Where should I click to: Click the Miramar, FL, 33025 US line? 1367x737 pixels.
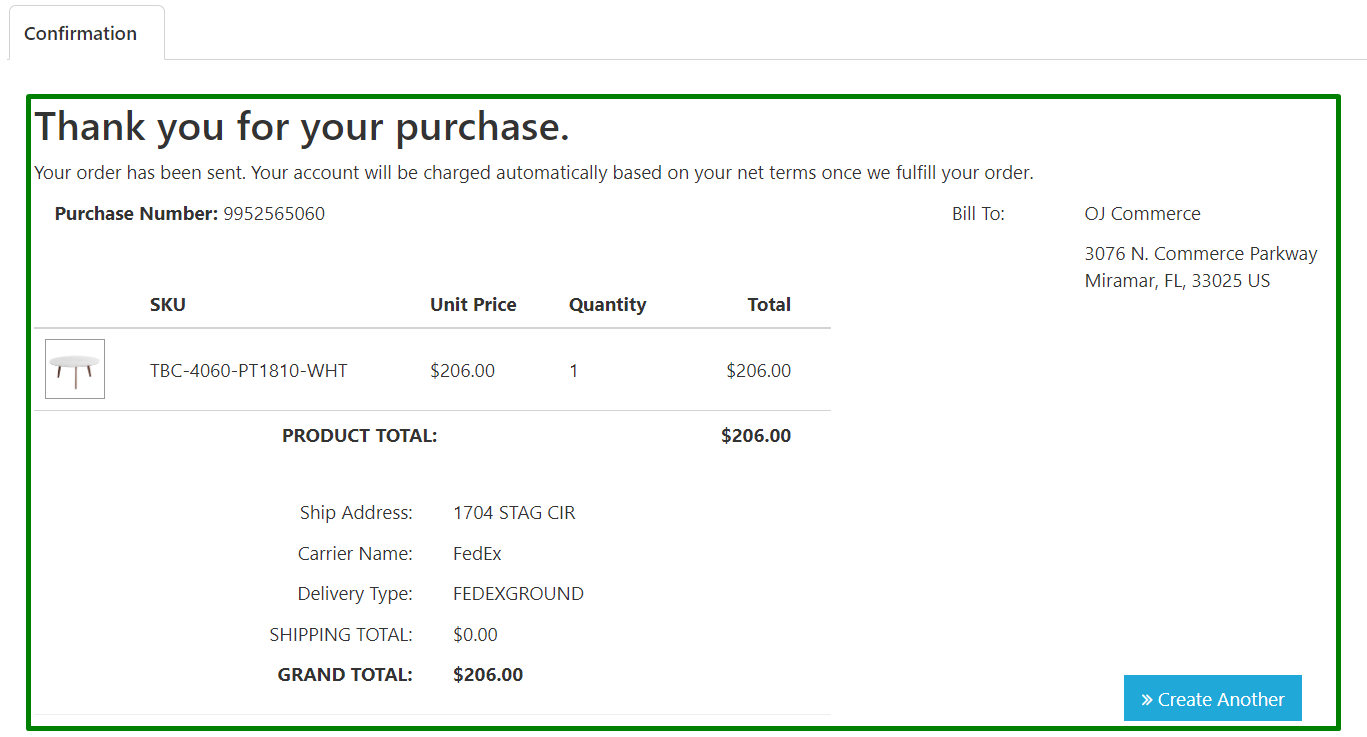click(1177, 281)
